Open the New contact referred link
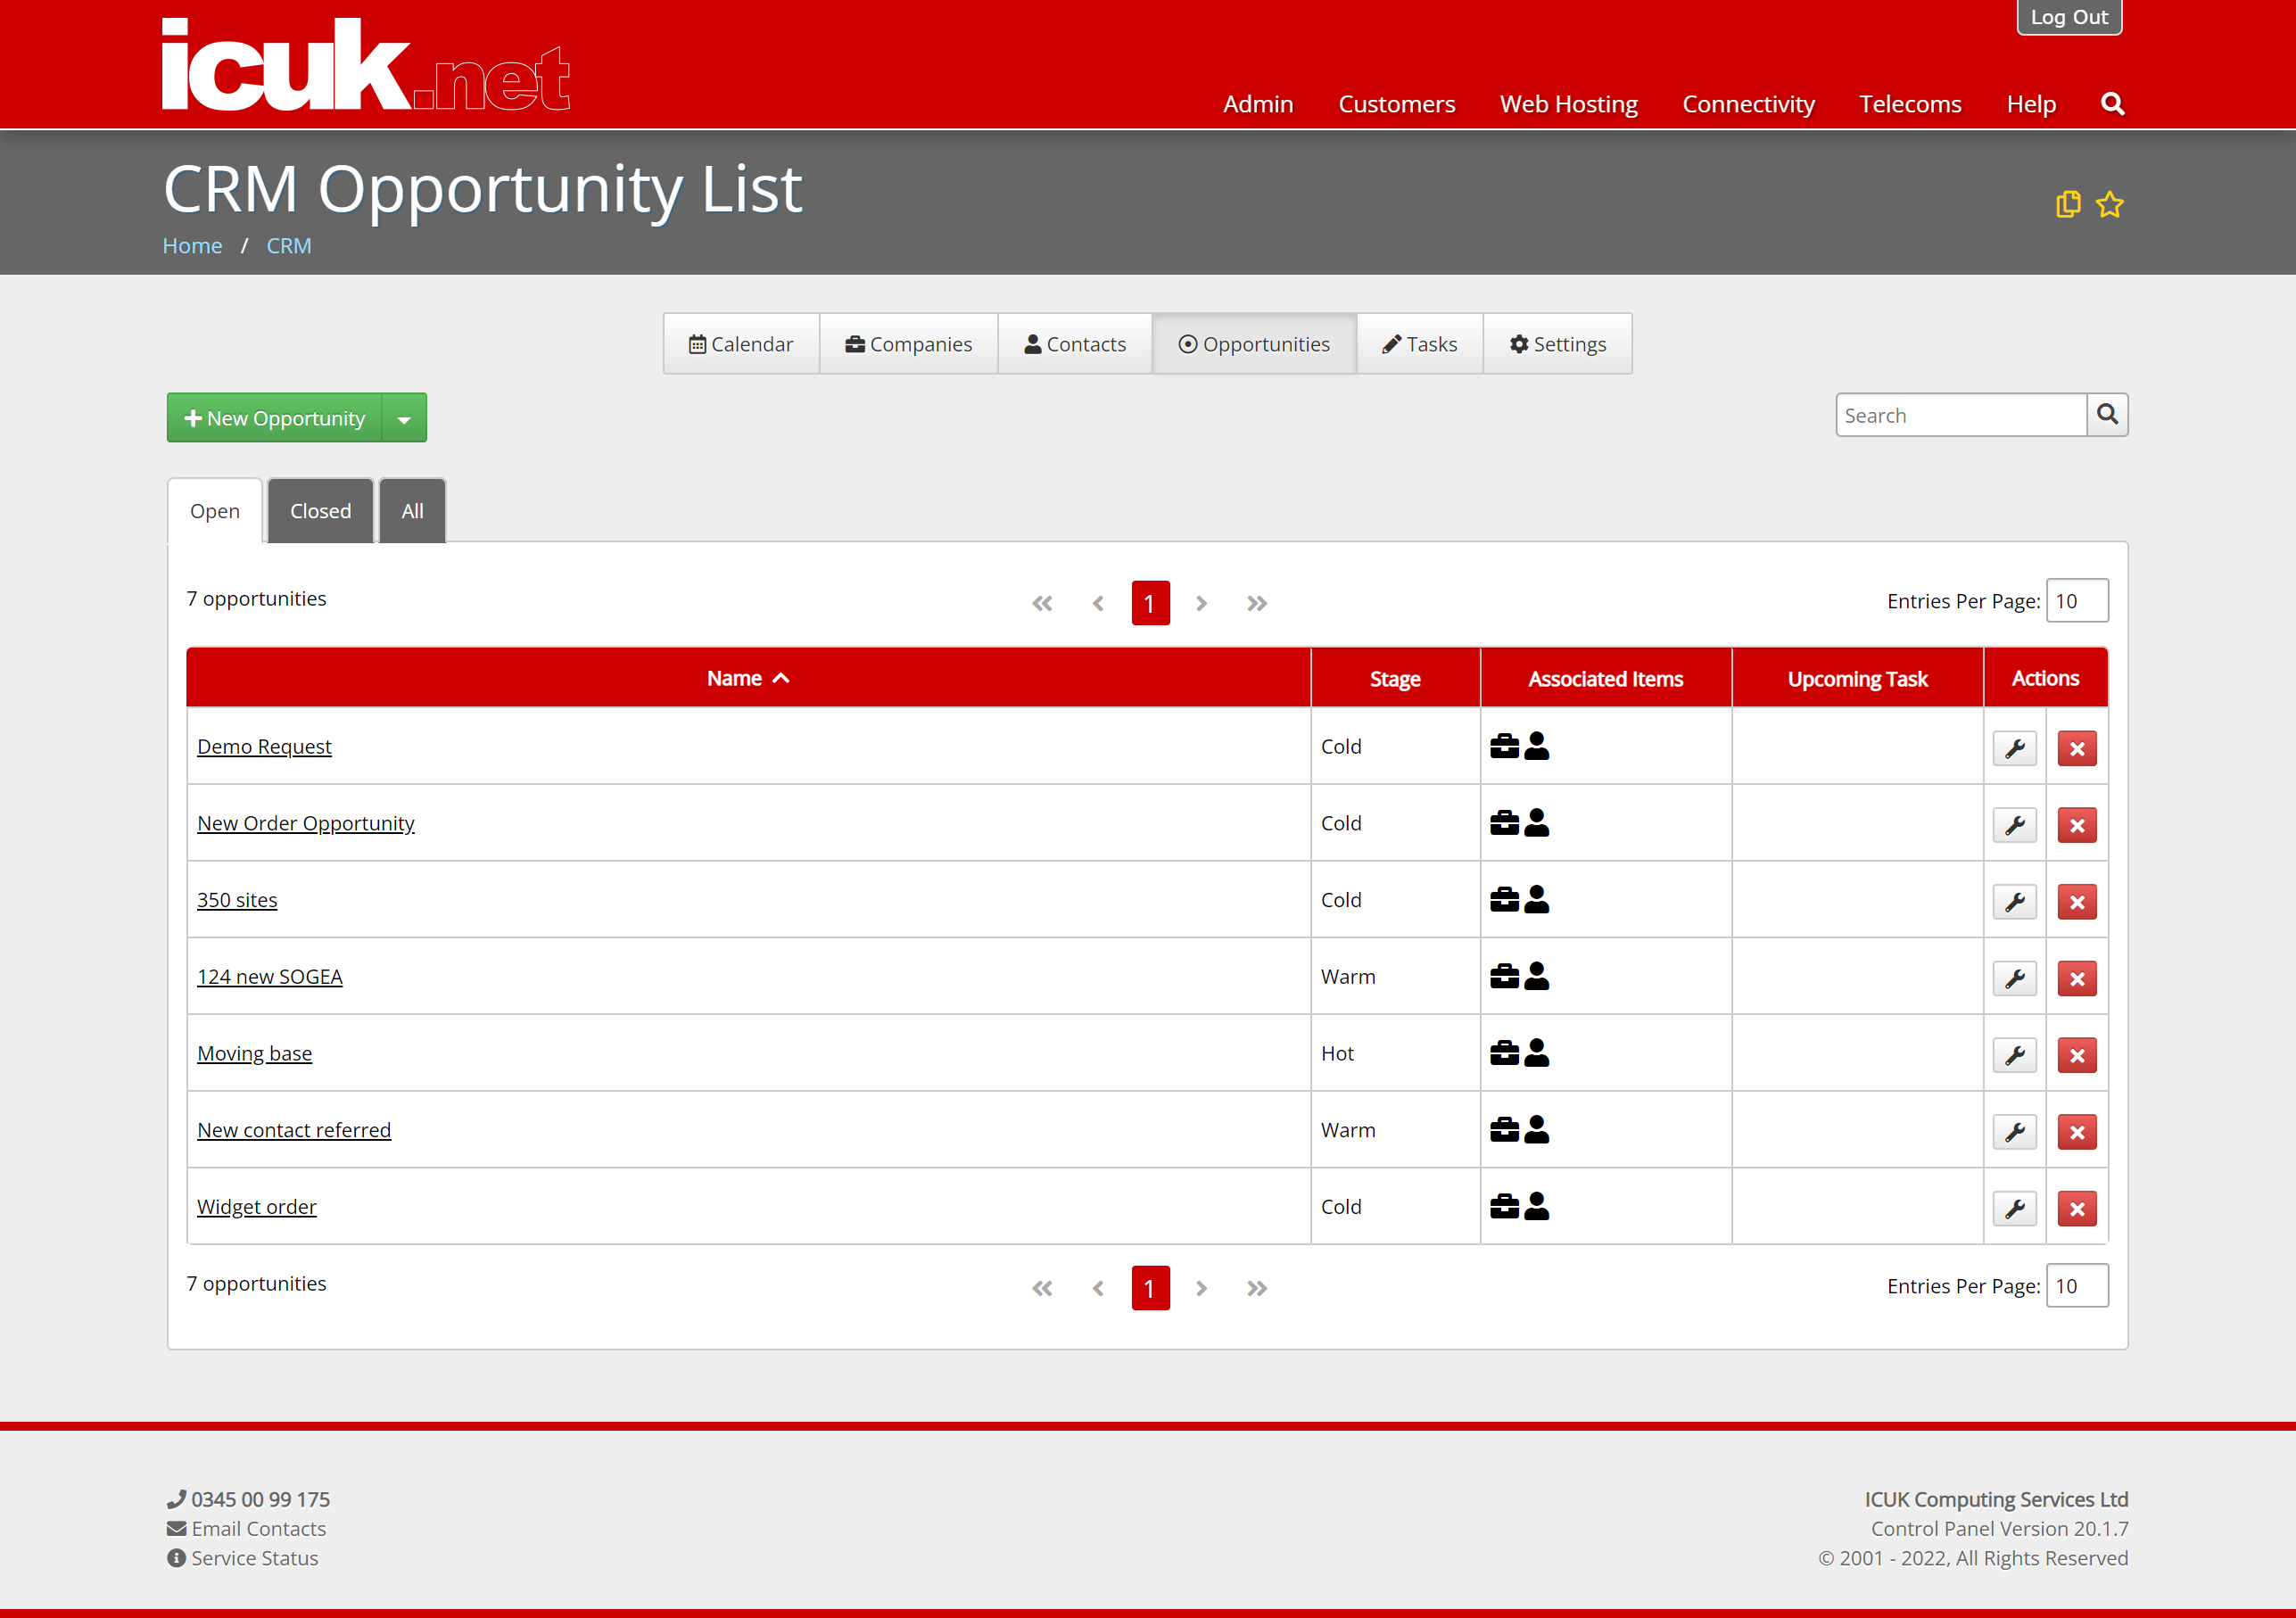The width and height of the screenshot is (2296, 1618). pyautogui.click(x=294, y=1130)
